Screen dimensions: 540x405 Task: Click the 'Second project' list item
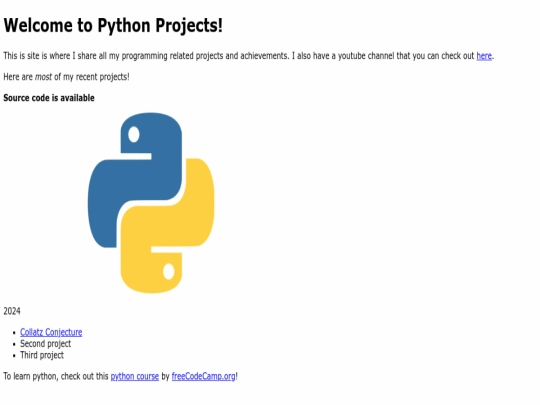[45, 344]
